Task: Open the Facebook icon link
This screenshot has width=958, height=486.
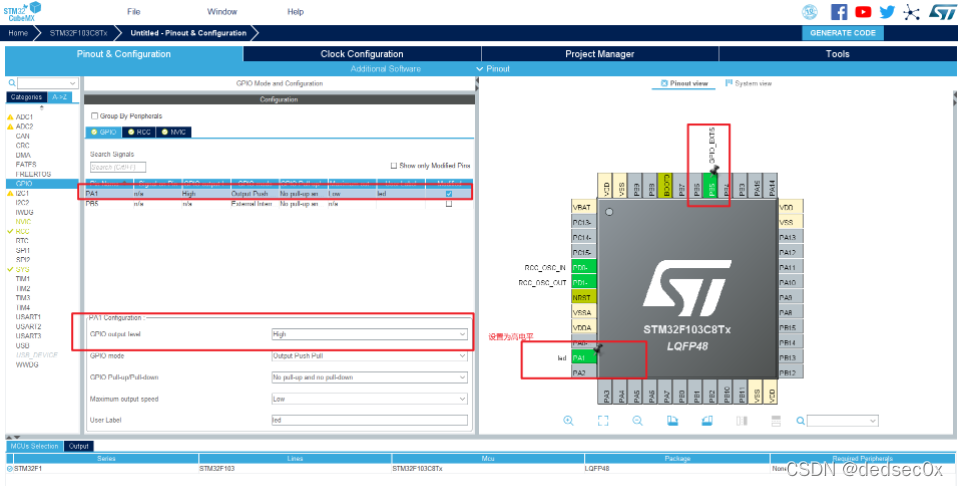Action: coord(839,12)
